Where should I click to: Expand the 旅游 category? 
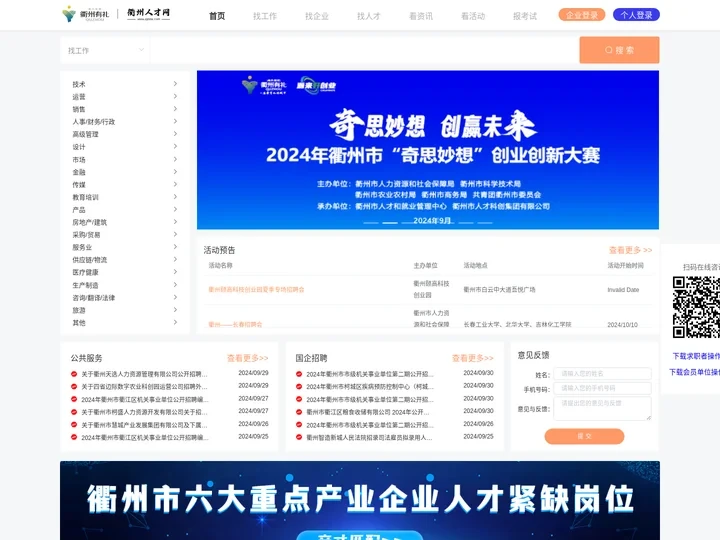tap(124, 310)
